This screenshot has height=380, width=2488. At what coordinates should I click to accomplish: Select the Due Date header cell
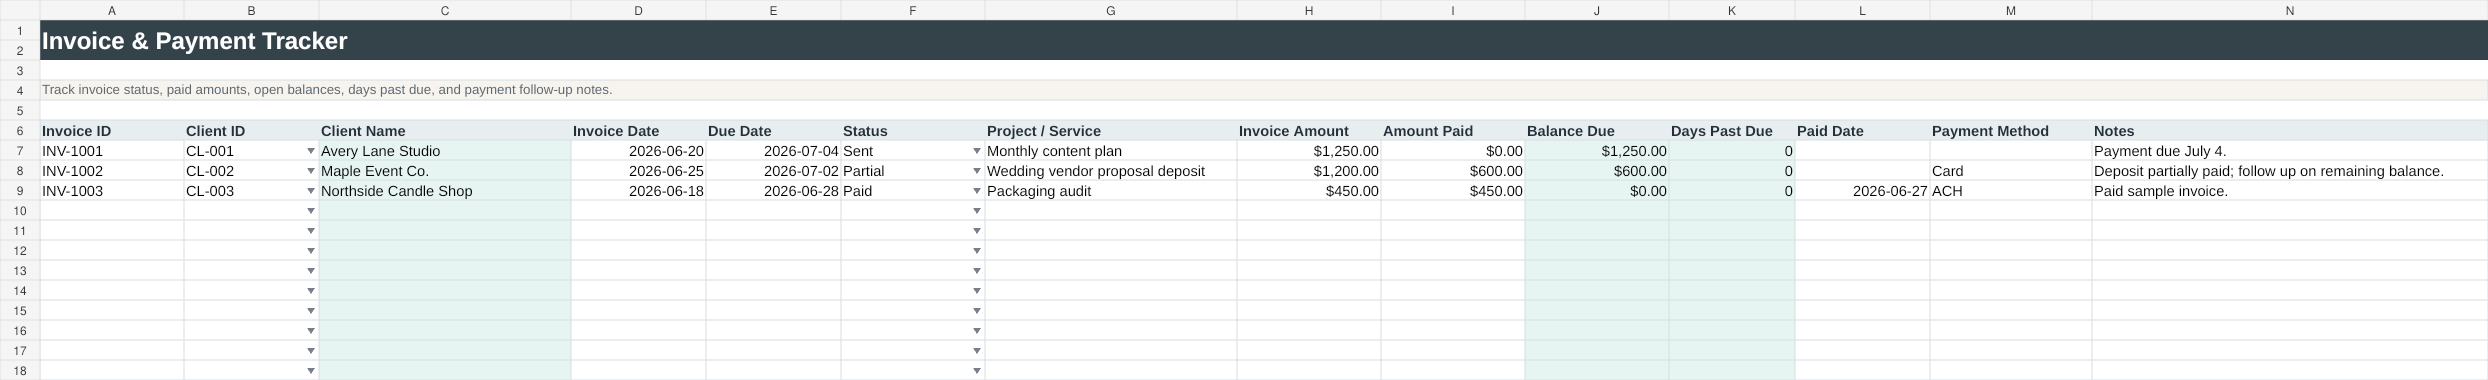point(773,131)
